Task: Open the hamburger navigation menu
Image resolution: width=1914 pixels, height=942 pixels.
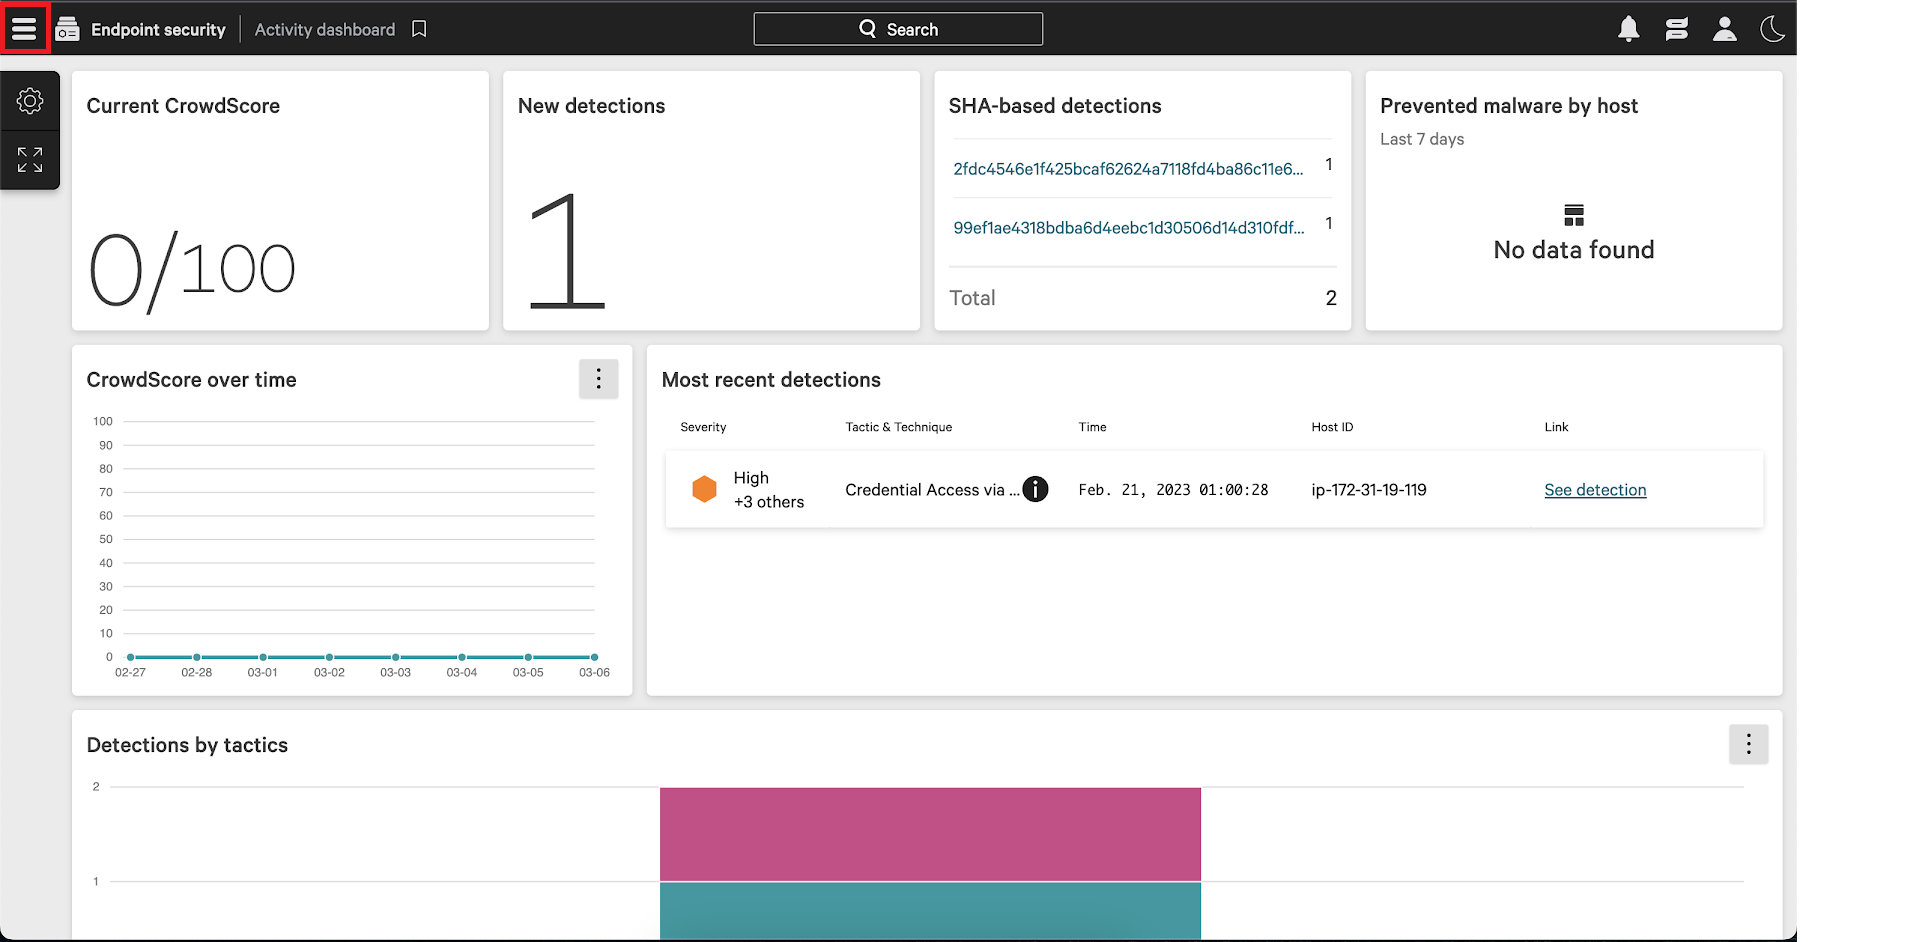Action: (x=24, y=29)
